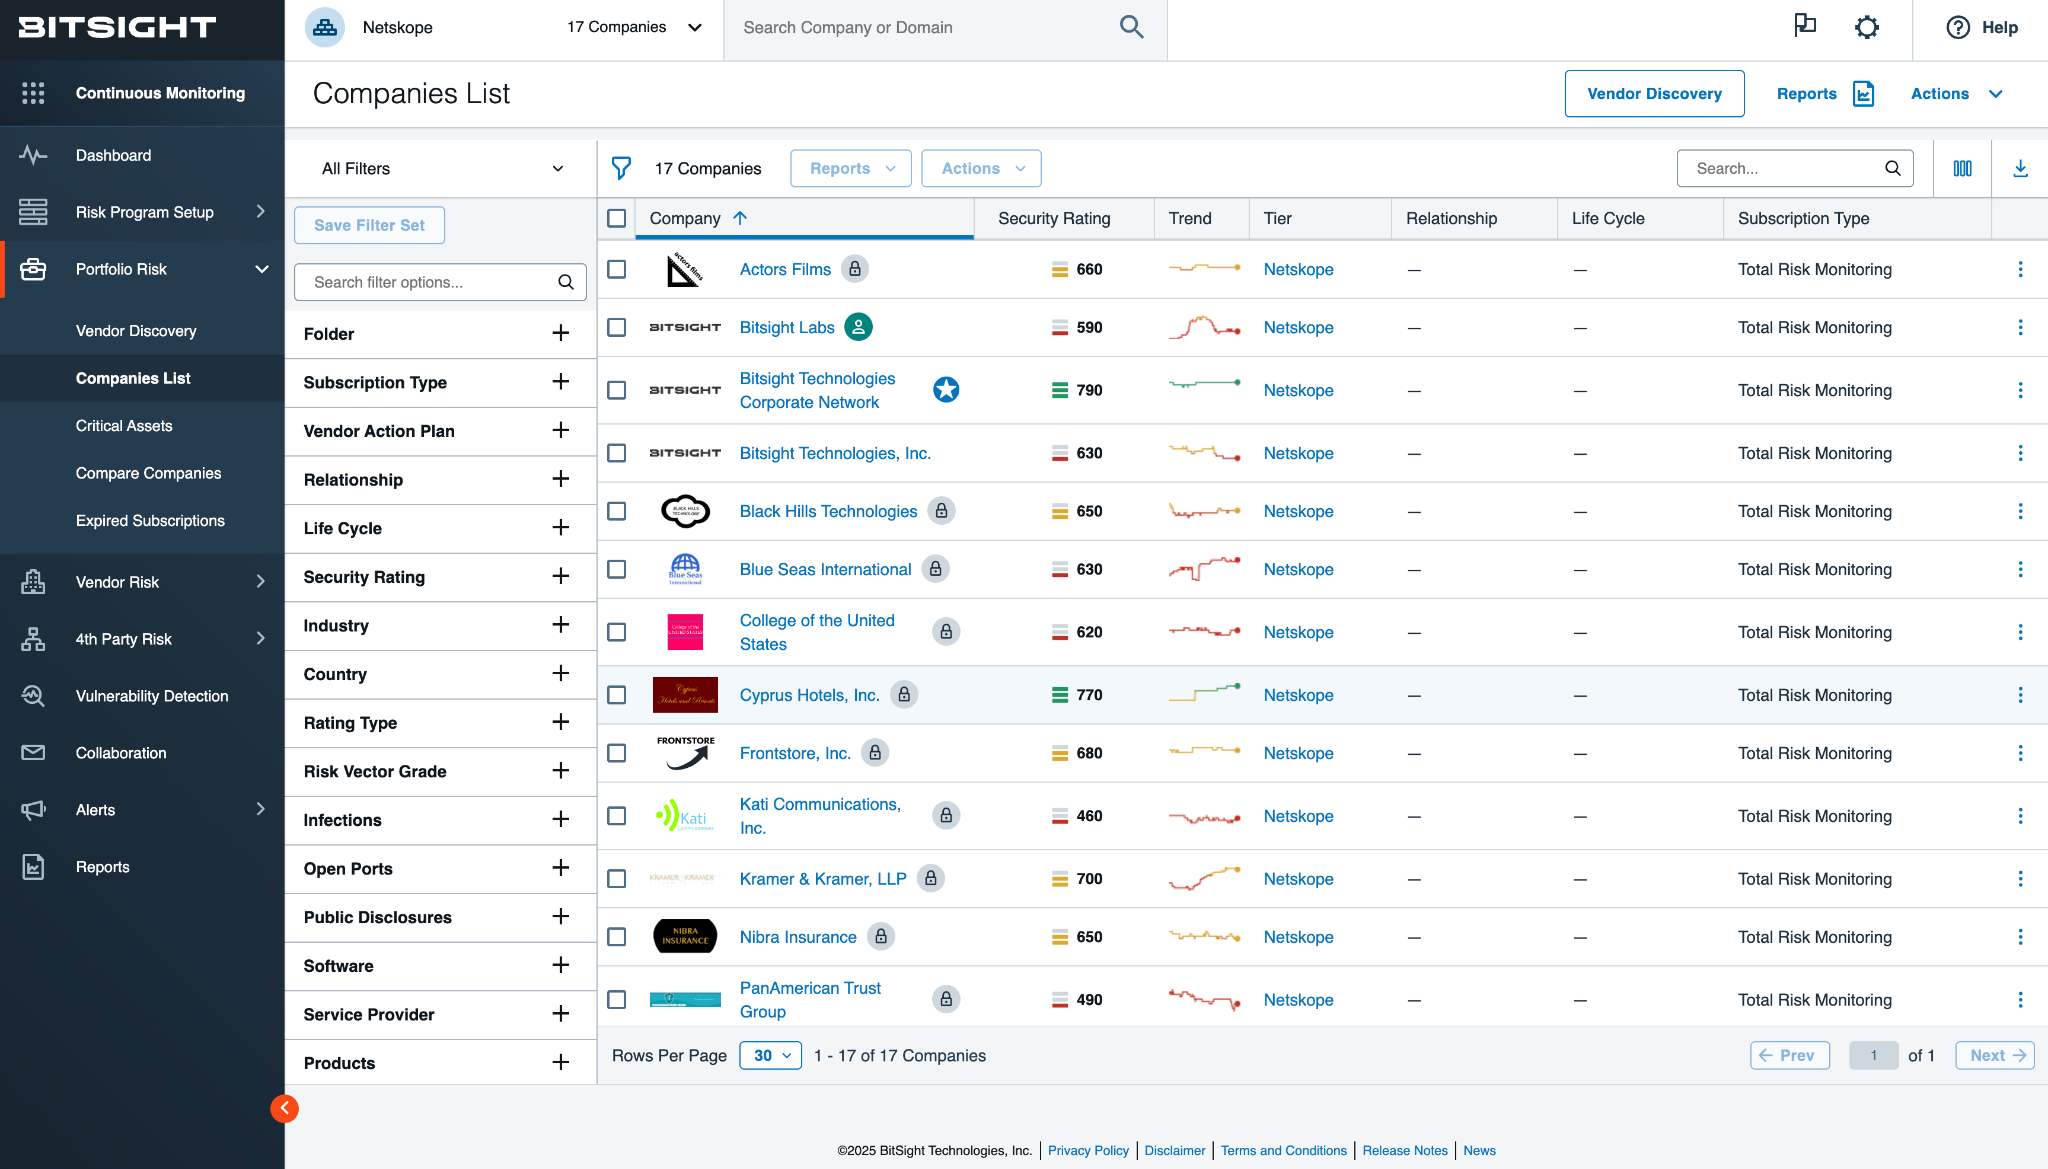Open the 17 Companies dropdown in header

(x=634, y=27)
